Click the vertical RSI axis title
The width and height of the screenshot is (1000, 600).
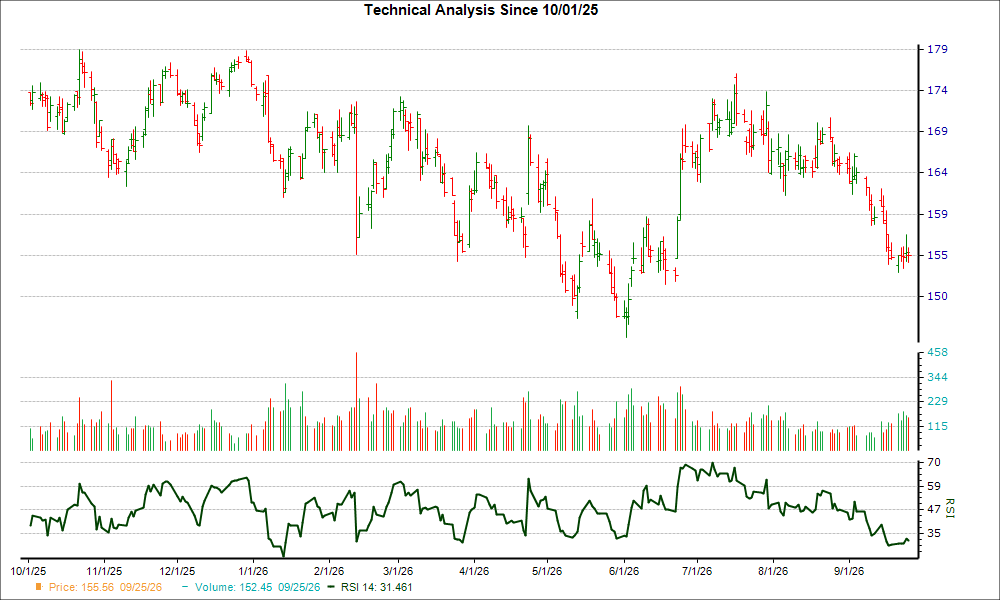[950, 508]
